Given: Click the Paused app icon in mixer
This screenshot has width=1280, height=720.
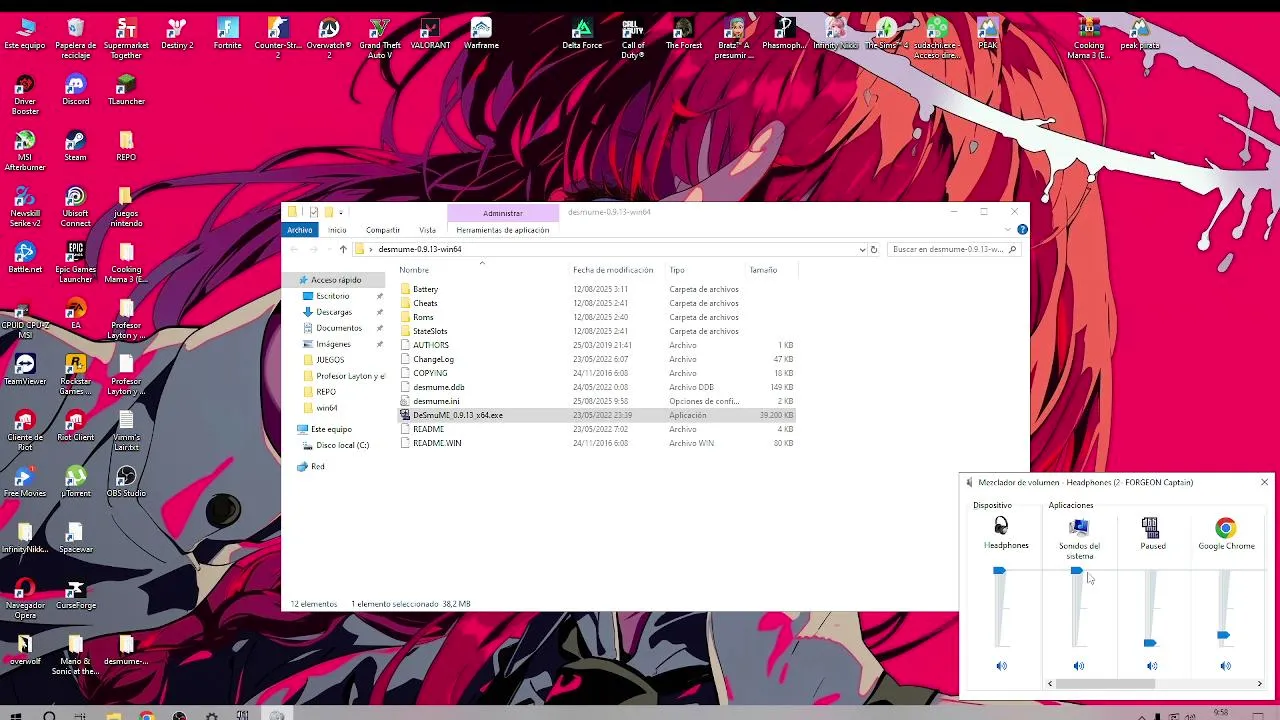Looking at the screenshot, I should 1150,527.
